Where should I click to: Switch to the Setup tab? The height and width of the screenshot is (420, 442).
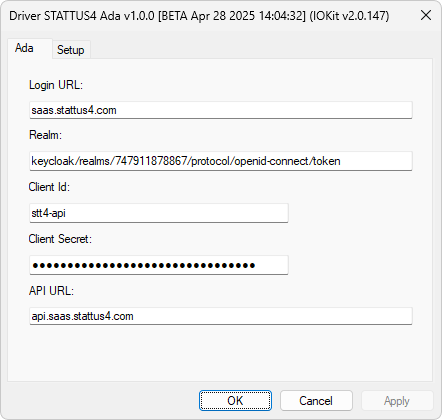pyautogui.click(x=71, y=50)
